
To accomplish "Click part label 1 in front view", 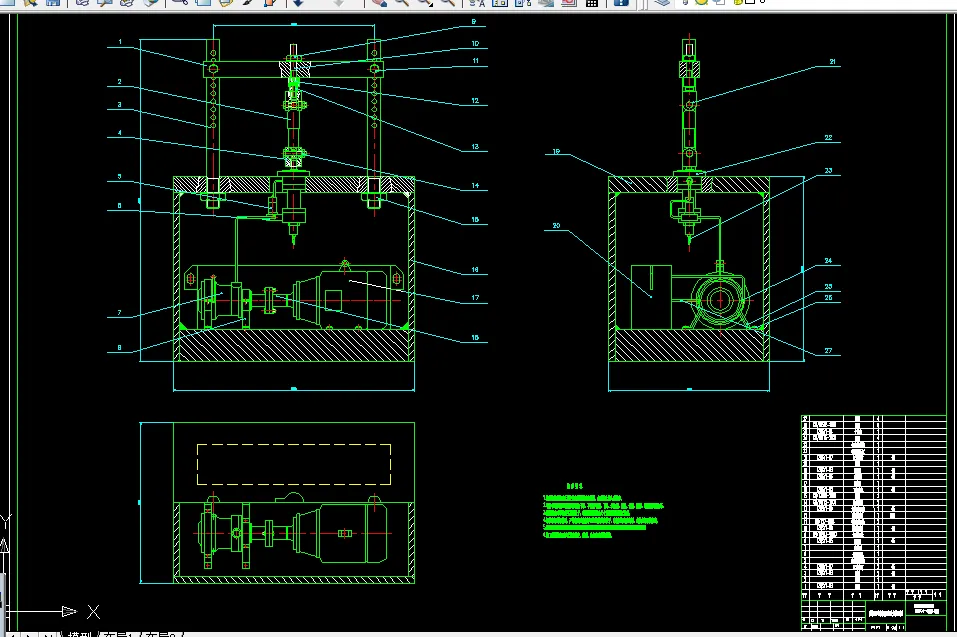I will pyautogui.click(x=120, y=42).
